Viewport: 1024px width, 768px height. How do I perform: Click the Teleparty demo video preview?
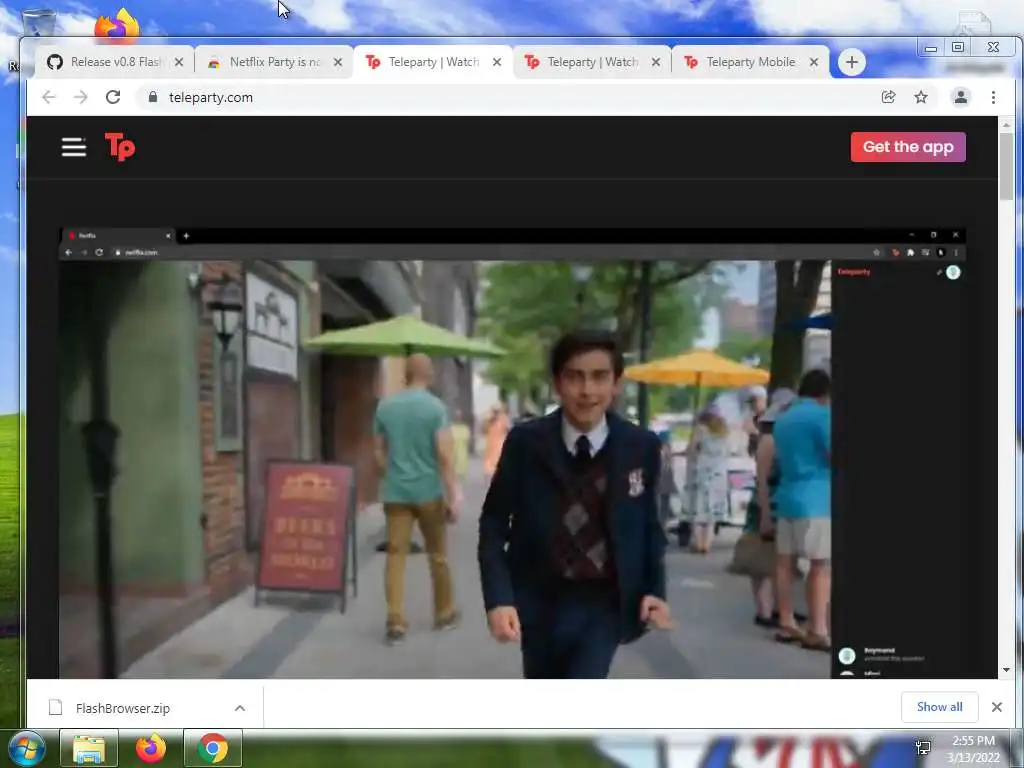512,453
